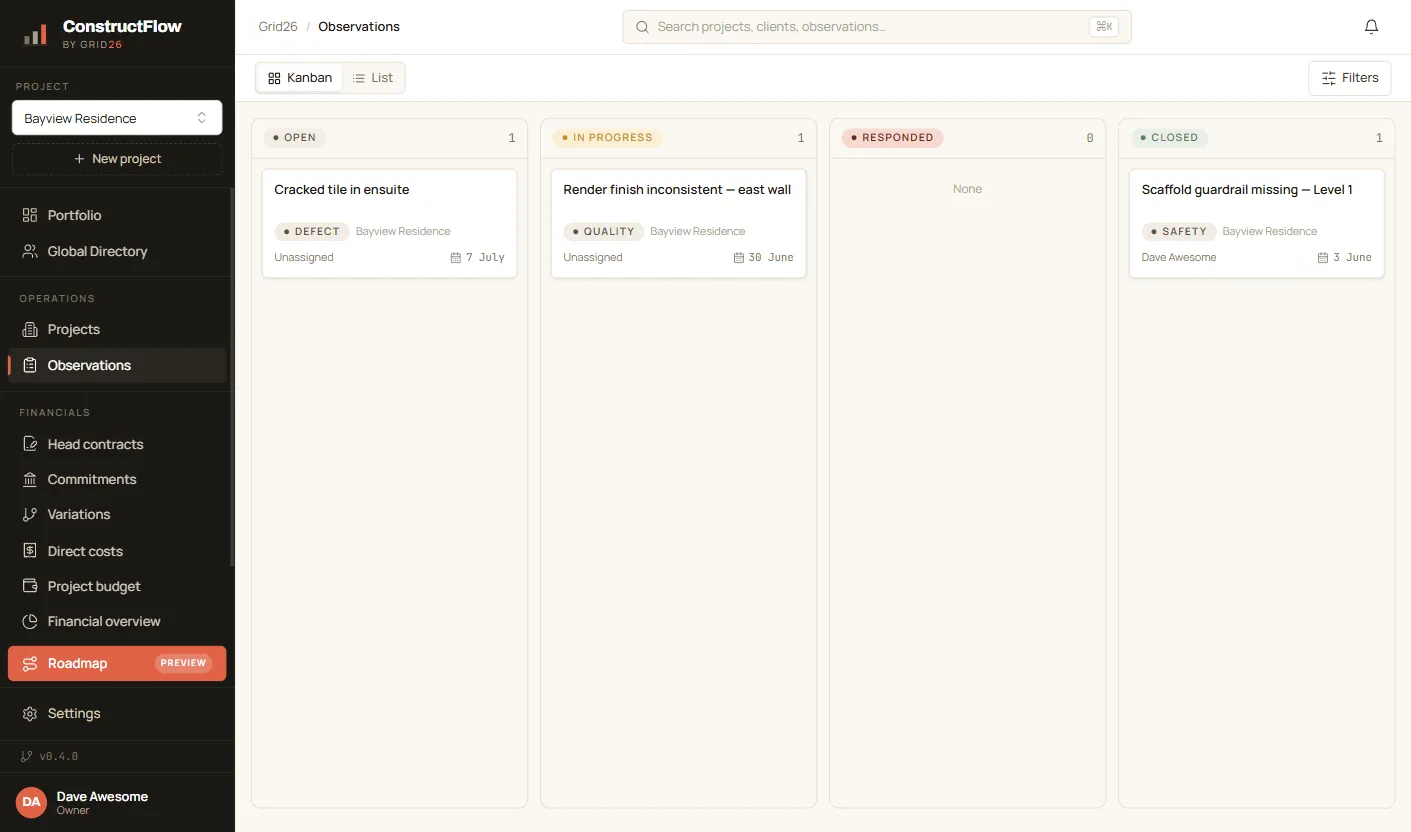1411x832 pixels.
Task: Open Direct costs
Action: pyautogui.click(x=117, y=551)
